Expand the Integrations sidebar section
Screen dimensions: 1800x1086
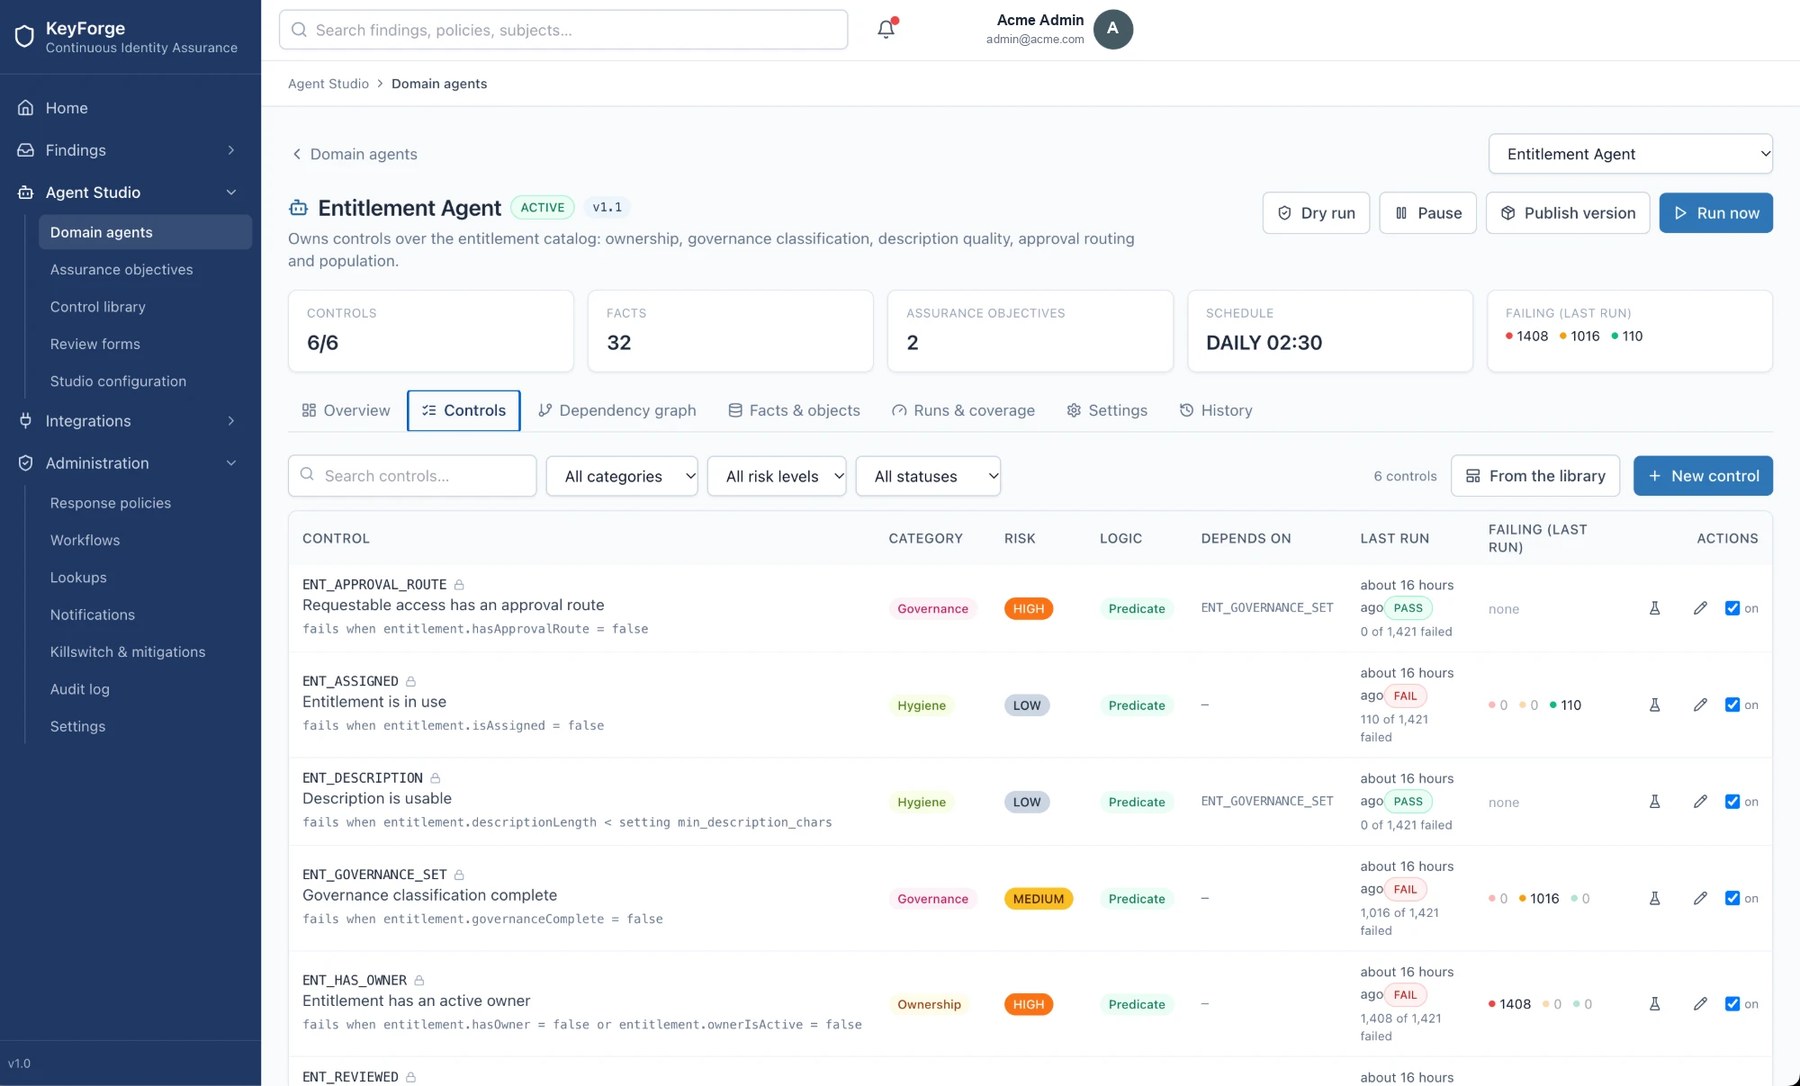pos(130,421)
